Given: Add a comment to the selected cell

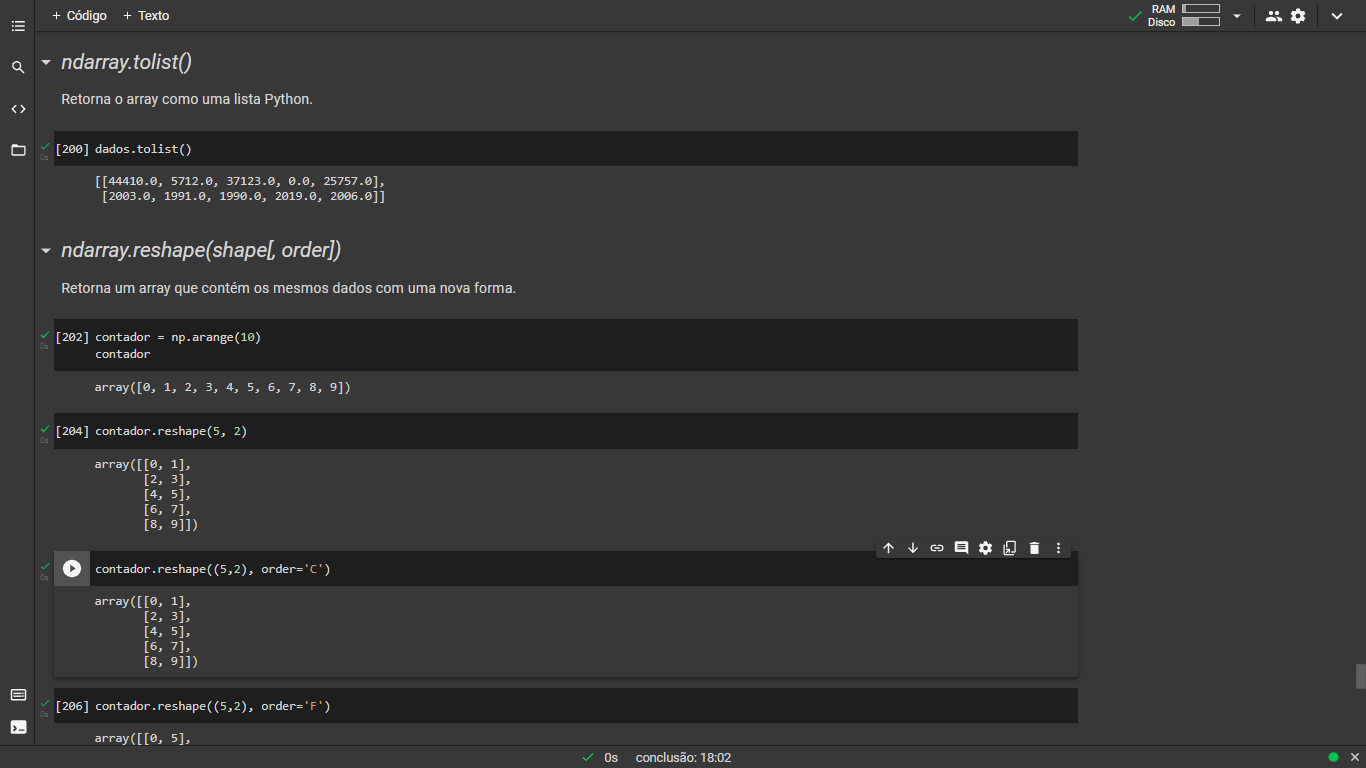Looking at the screenshot, I should [x=961, y=548].
